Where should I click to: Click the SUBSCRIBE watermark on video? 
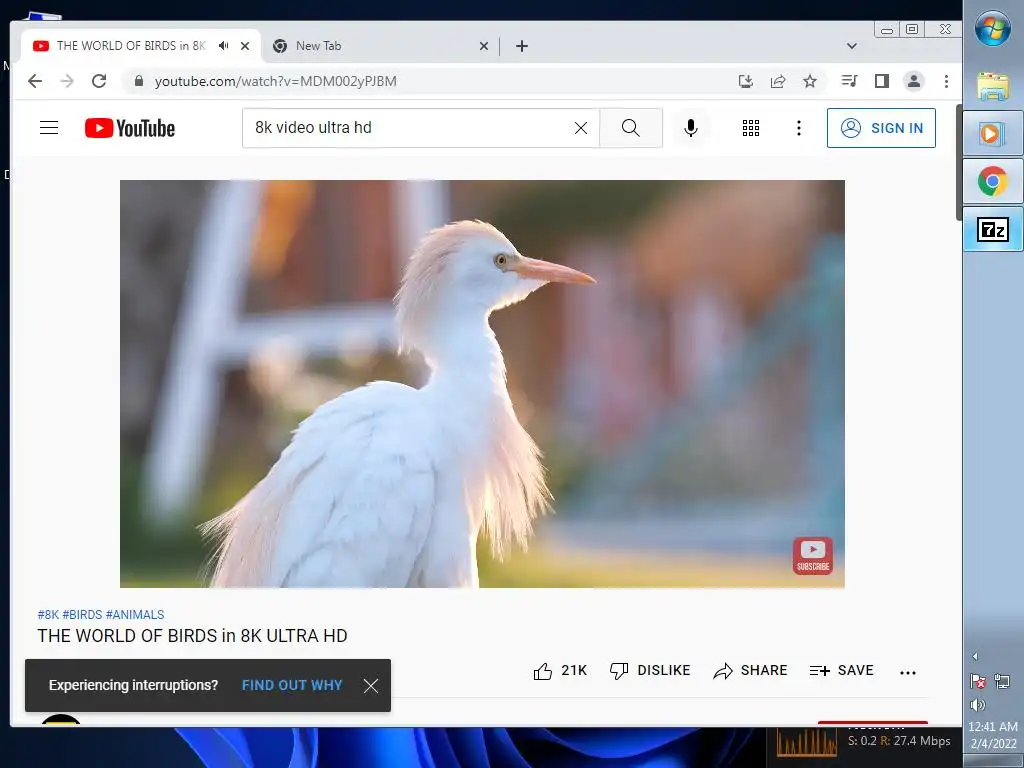pyautogui.click(x=813, y=556)
